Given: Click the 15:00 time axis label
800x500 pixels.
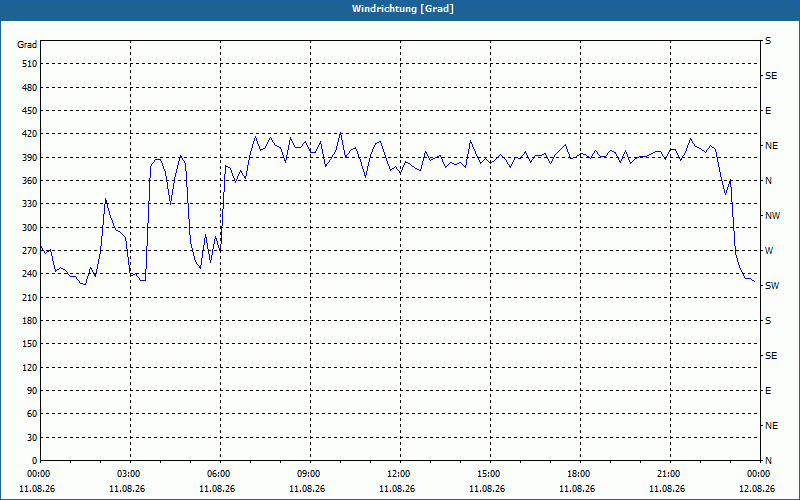Looking at the screenshot, I should pos(489,474).
